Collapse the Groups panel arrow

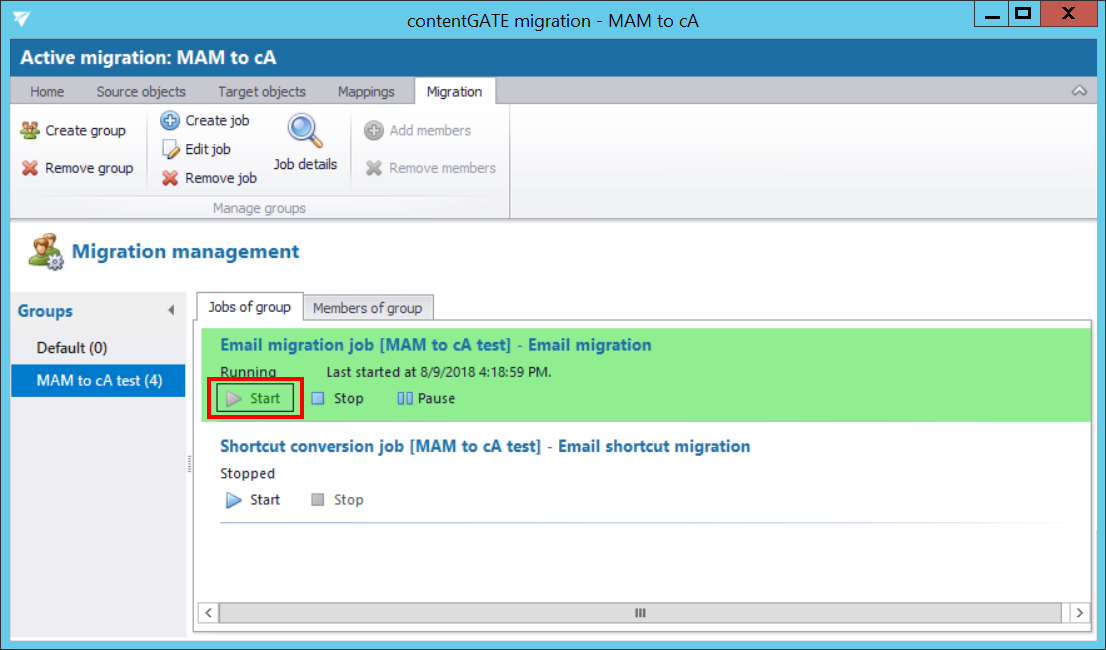tap(171, 310)
